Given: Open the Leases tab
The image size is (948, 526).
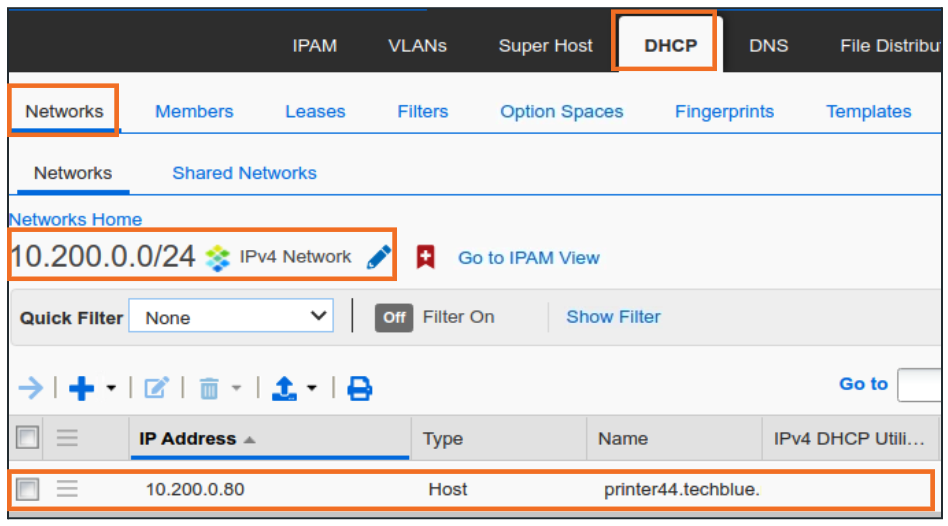Looking at the screenshot, I should coord(315,111).
